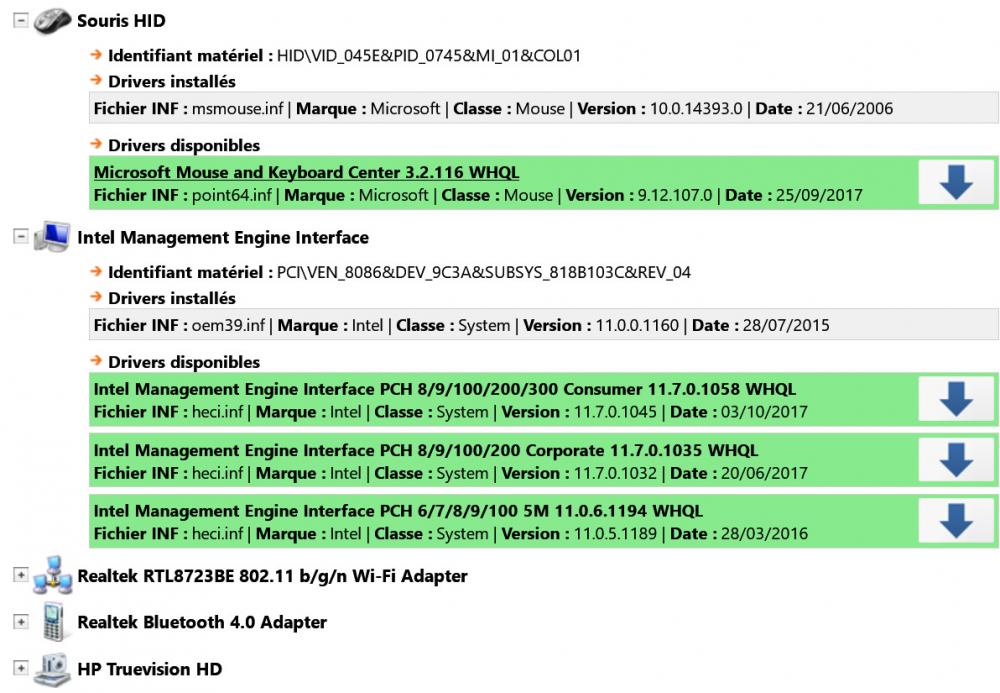Select HP Truevision HD label
The height and width of the screenshot is (693, 1000).
[x=149, y=669]
